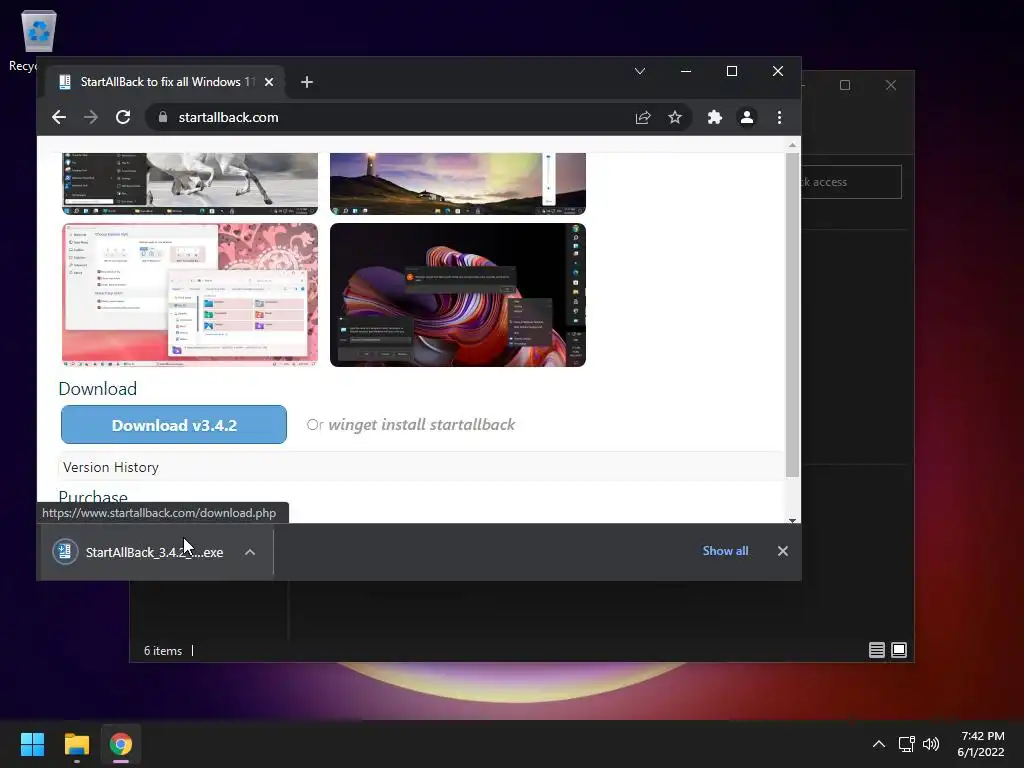
Task: Select the Recycle Bin desktop icon
Action: (38, 39)
